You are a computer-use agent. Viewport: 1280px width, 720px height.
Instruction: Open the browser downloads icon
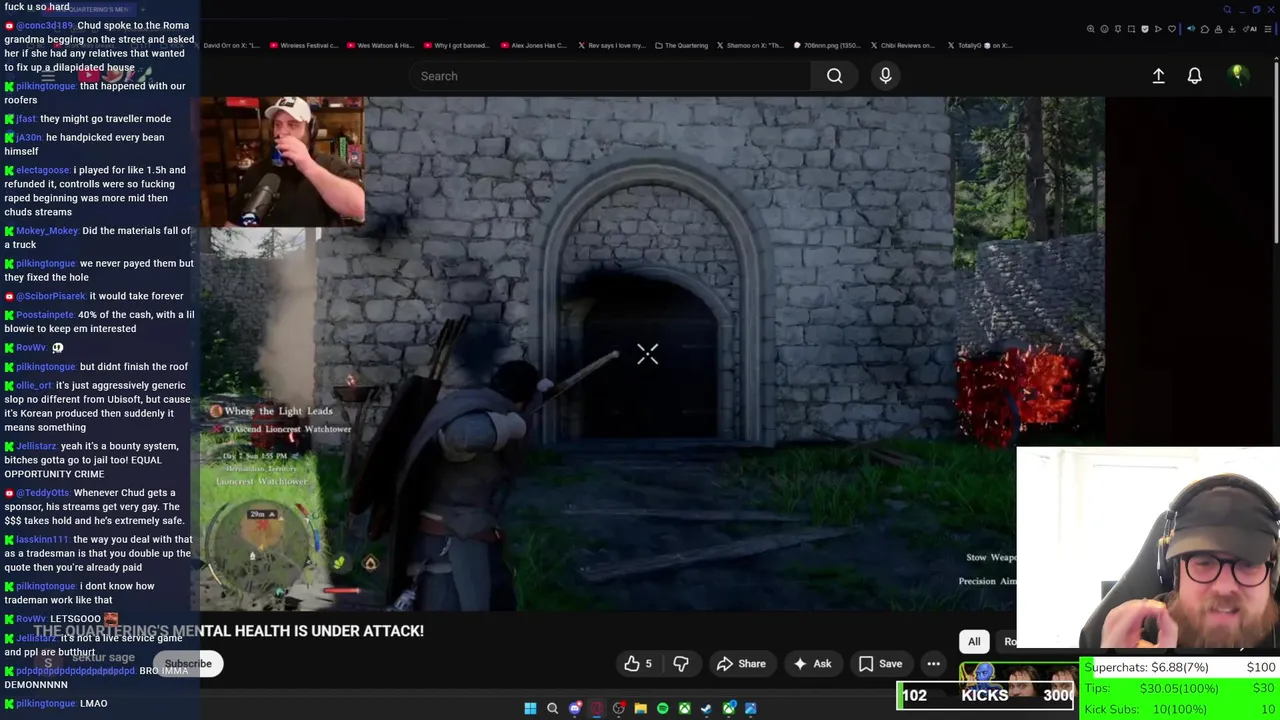pyautogui.click(x=1232, y=29)
